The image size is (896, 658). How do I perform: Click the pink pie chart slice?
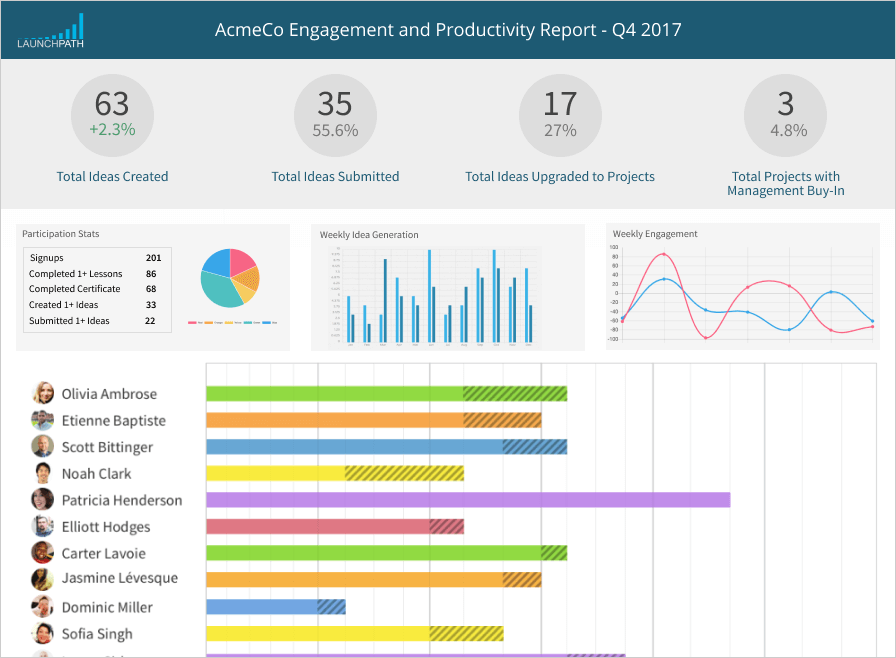(242, 262)
